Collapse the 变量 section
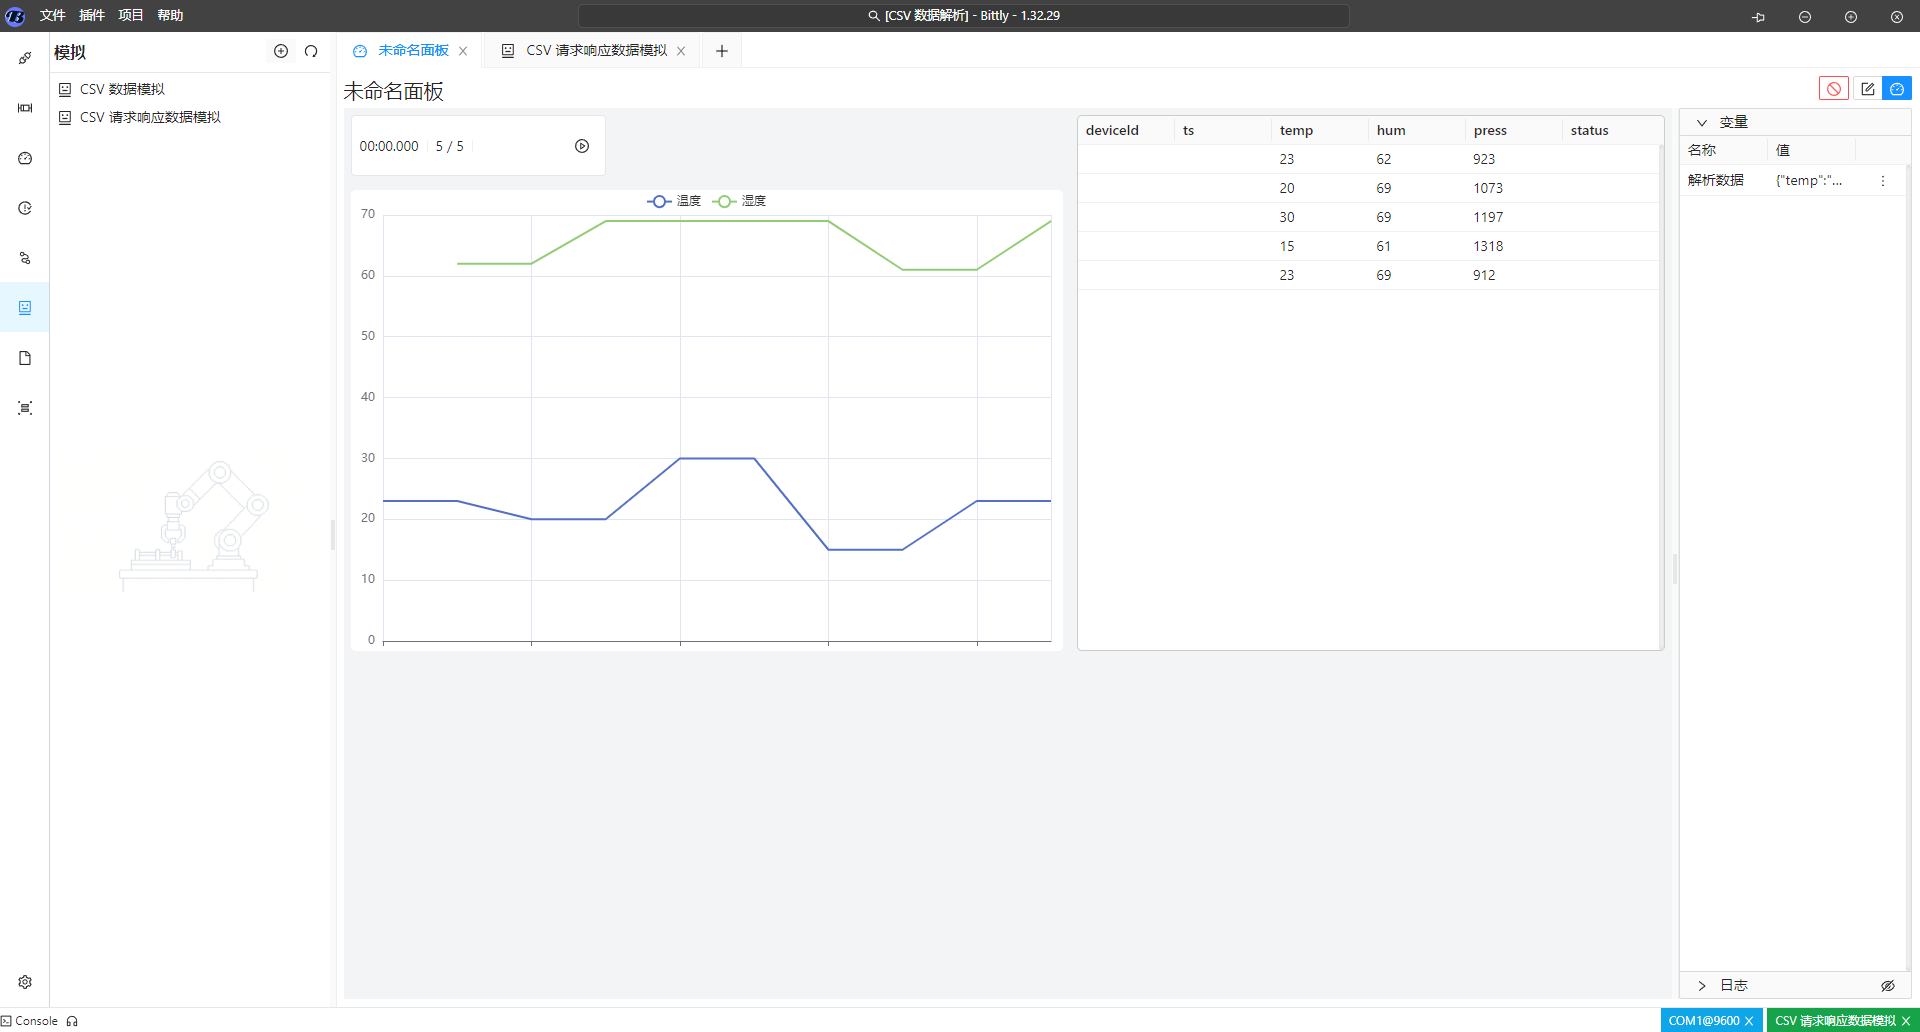 point(1702,122)
